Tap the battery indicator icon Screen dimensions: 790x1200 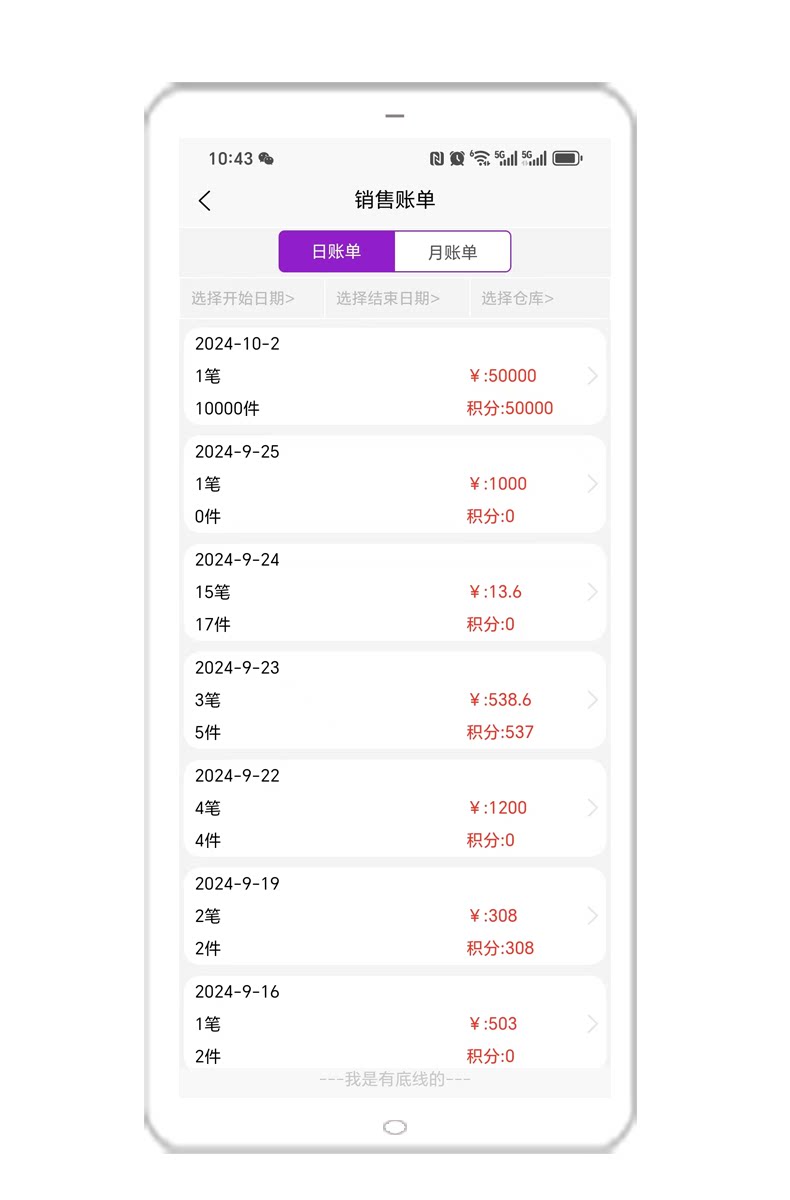click(567, 158)
